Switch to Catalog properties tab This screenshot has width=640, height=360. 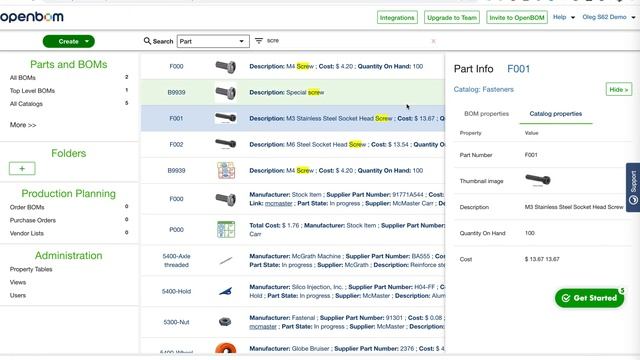click(556, 114)
